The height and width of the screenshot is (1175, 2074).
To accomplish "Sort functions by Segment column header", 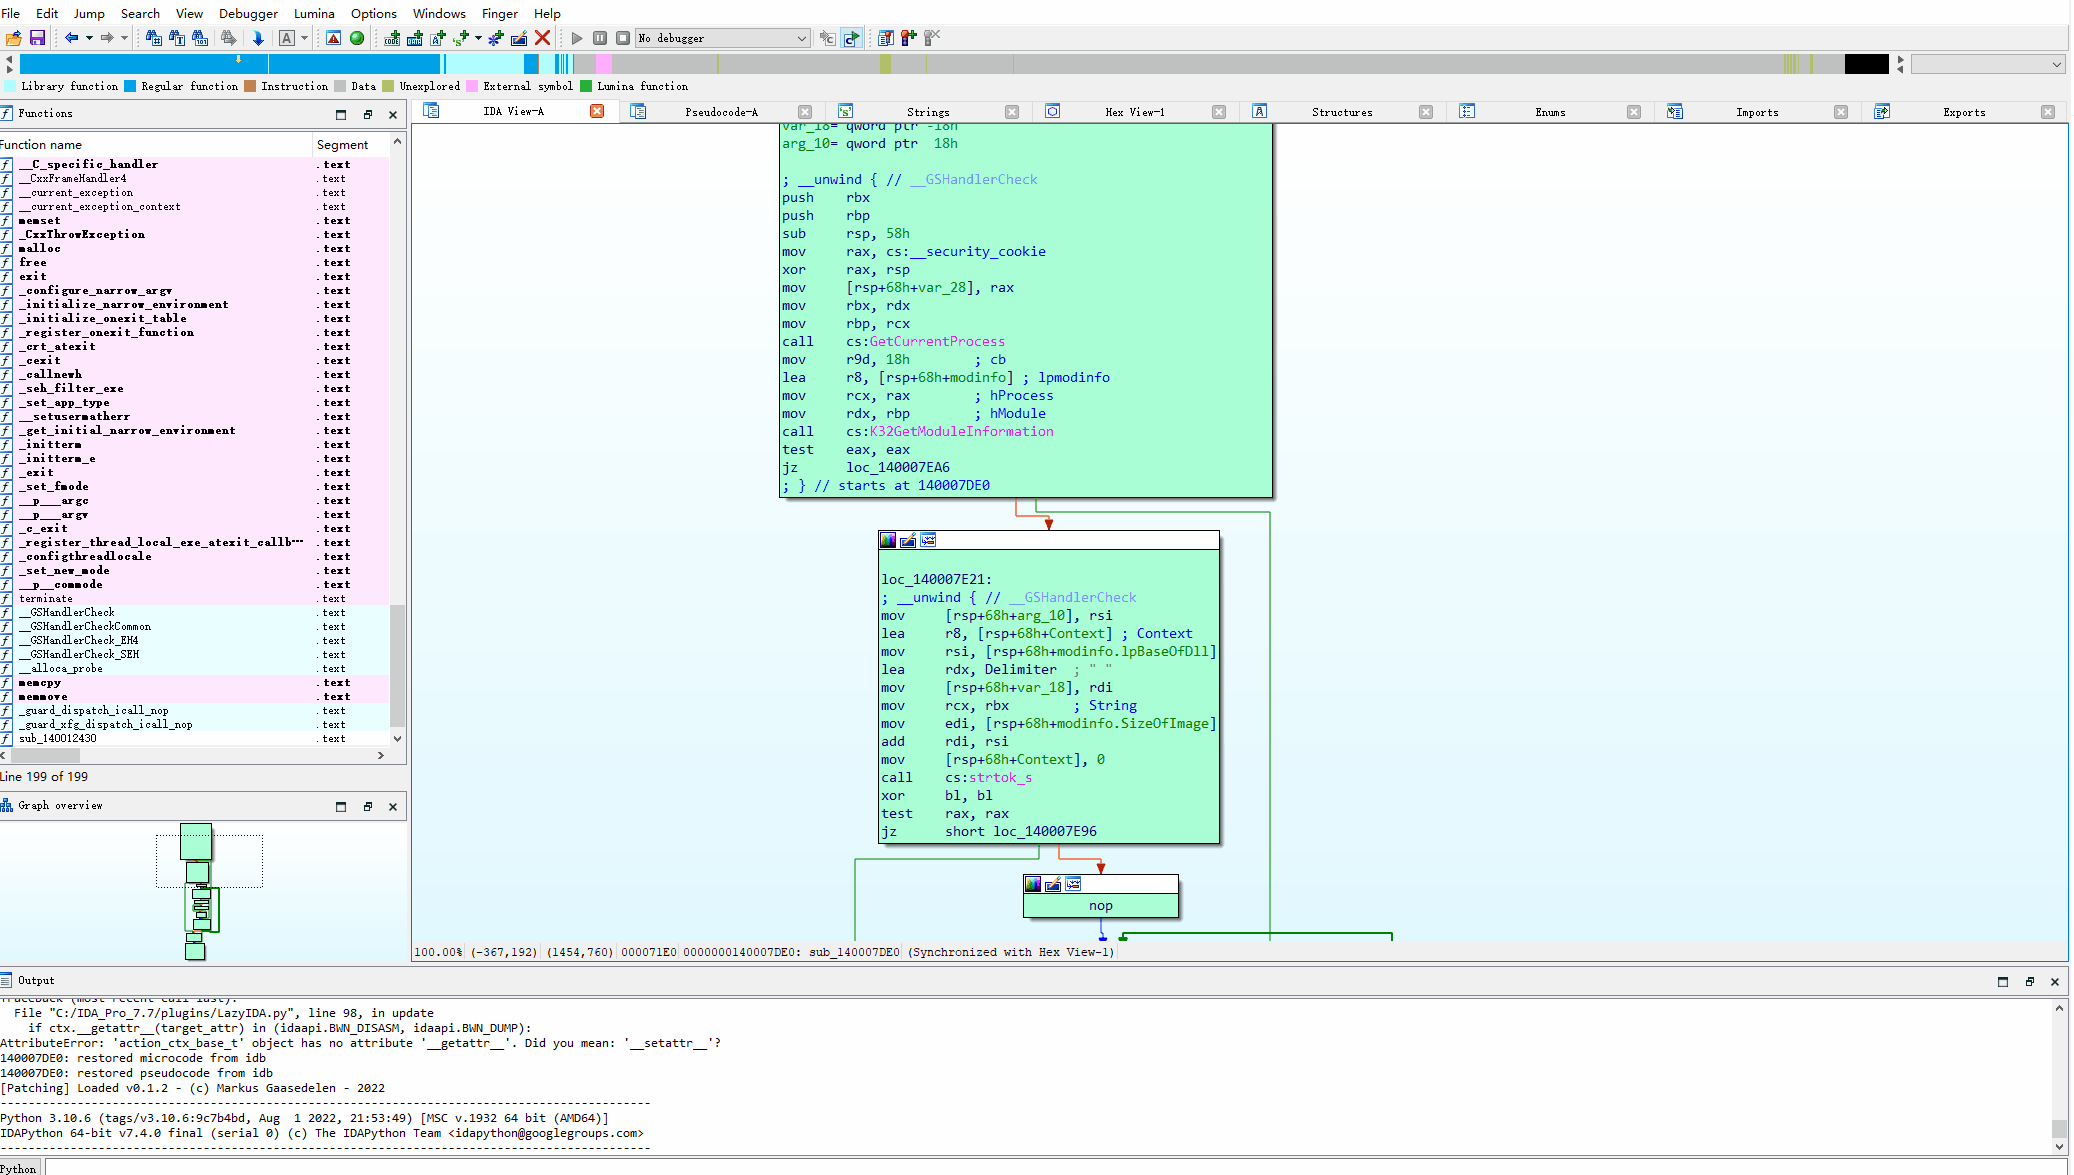I will [x=343, y=145].
